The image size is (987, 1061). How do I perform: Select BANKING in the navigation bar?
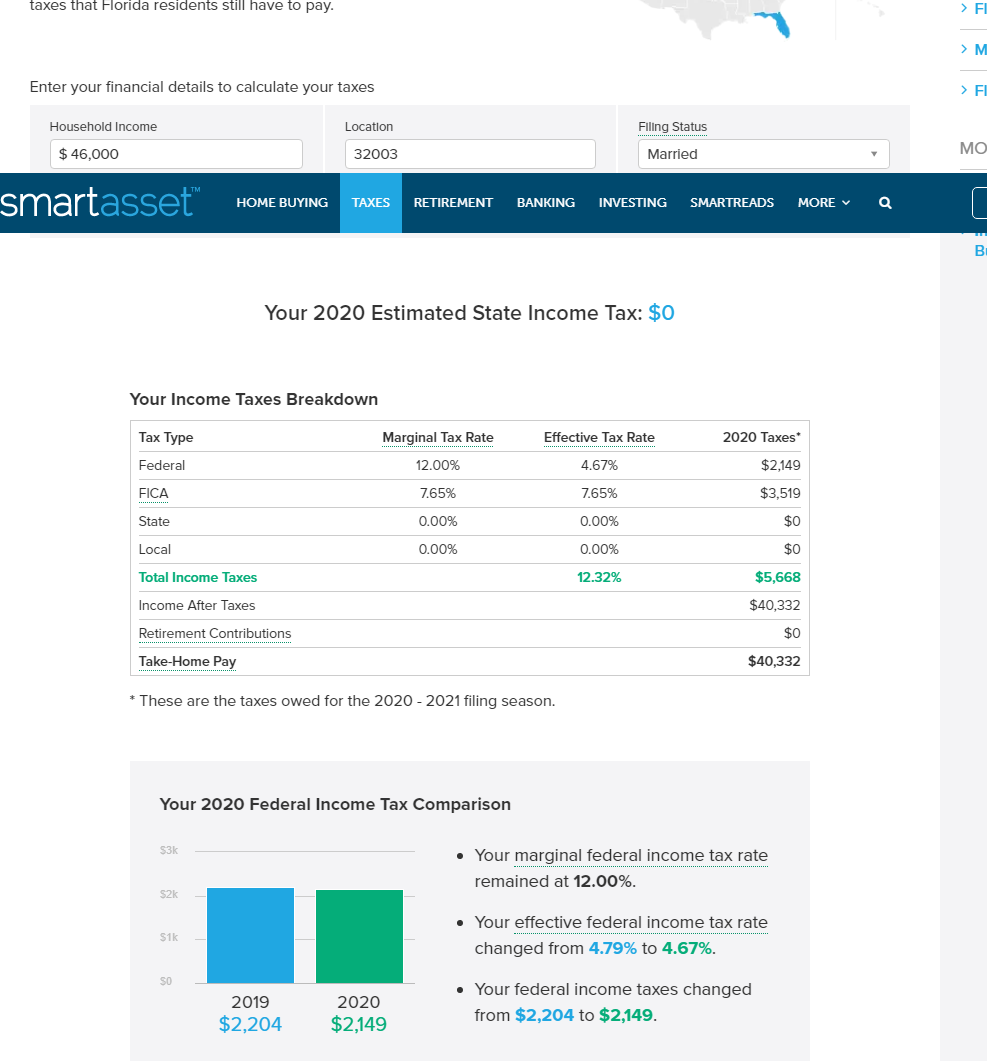coord(546,202)
